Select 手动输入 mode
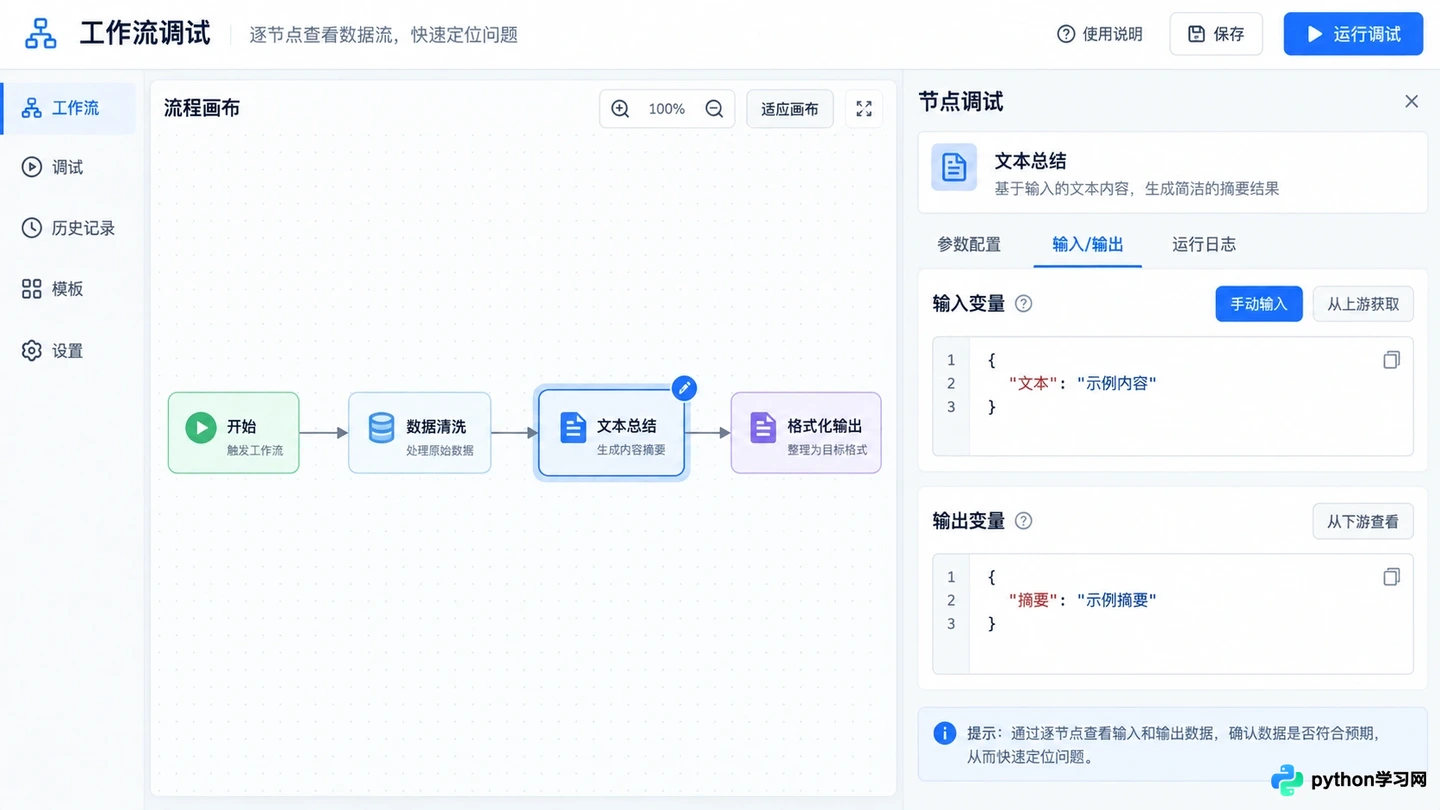Viewport: 1440px width, 810px height. coord(1259,304)
